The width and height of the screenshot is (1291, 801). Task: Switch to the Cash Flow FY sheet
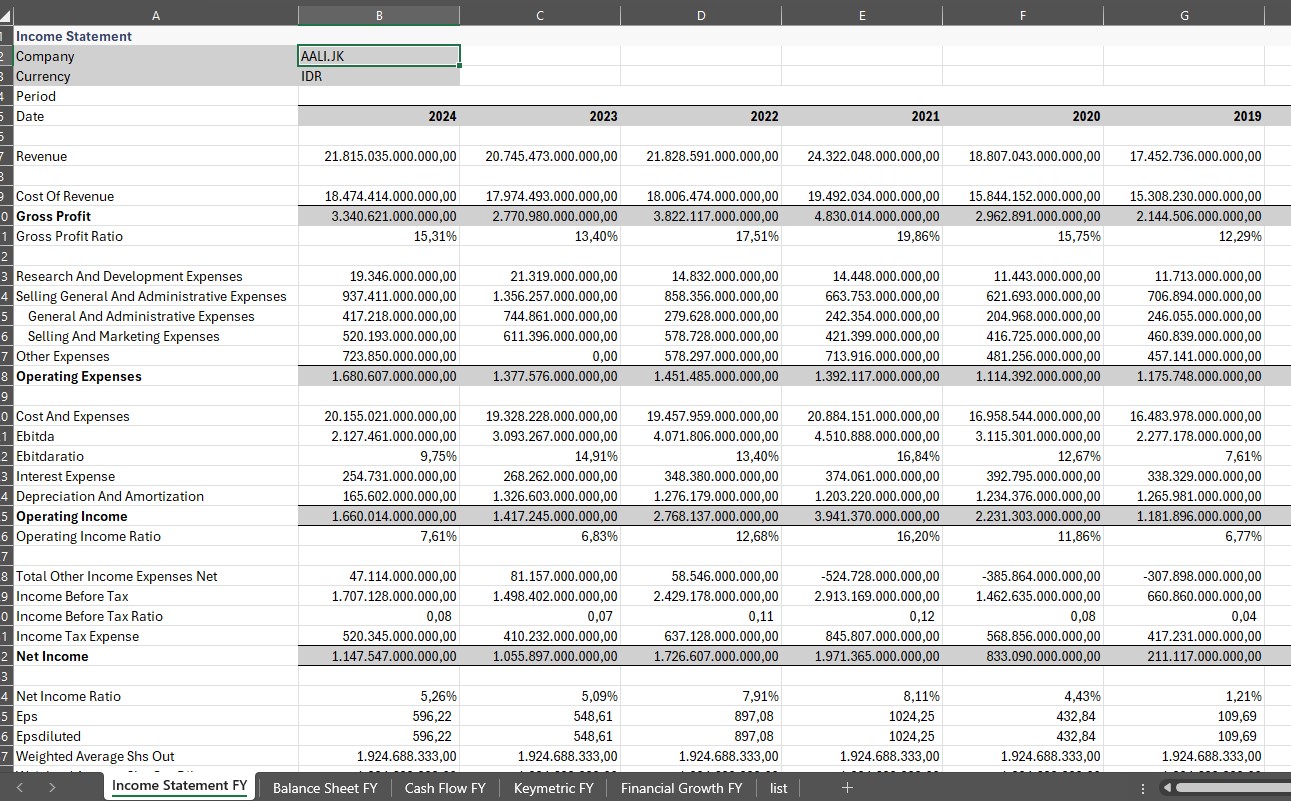pyautogui.click(x=445, y=788)
